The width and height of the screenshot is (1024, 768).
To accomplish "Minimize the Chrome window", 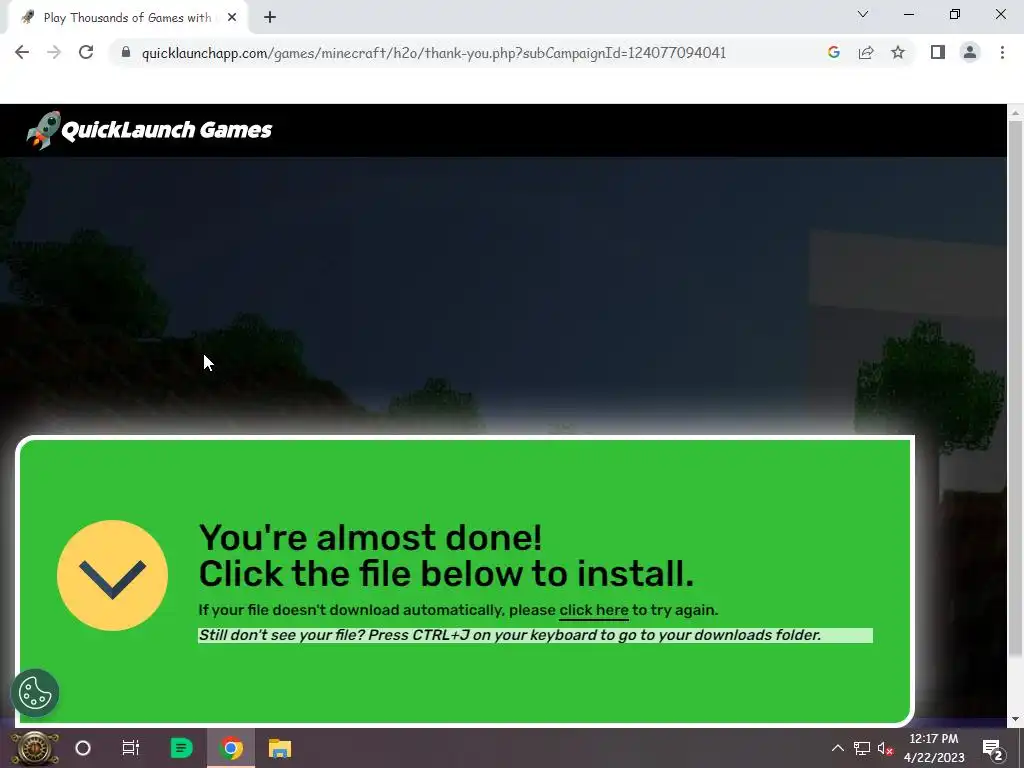I will coord(909,14).
